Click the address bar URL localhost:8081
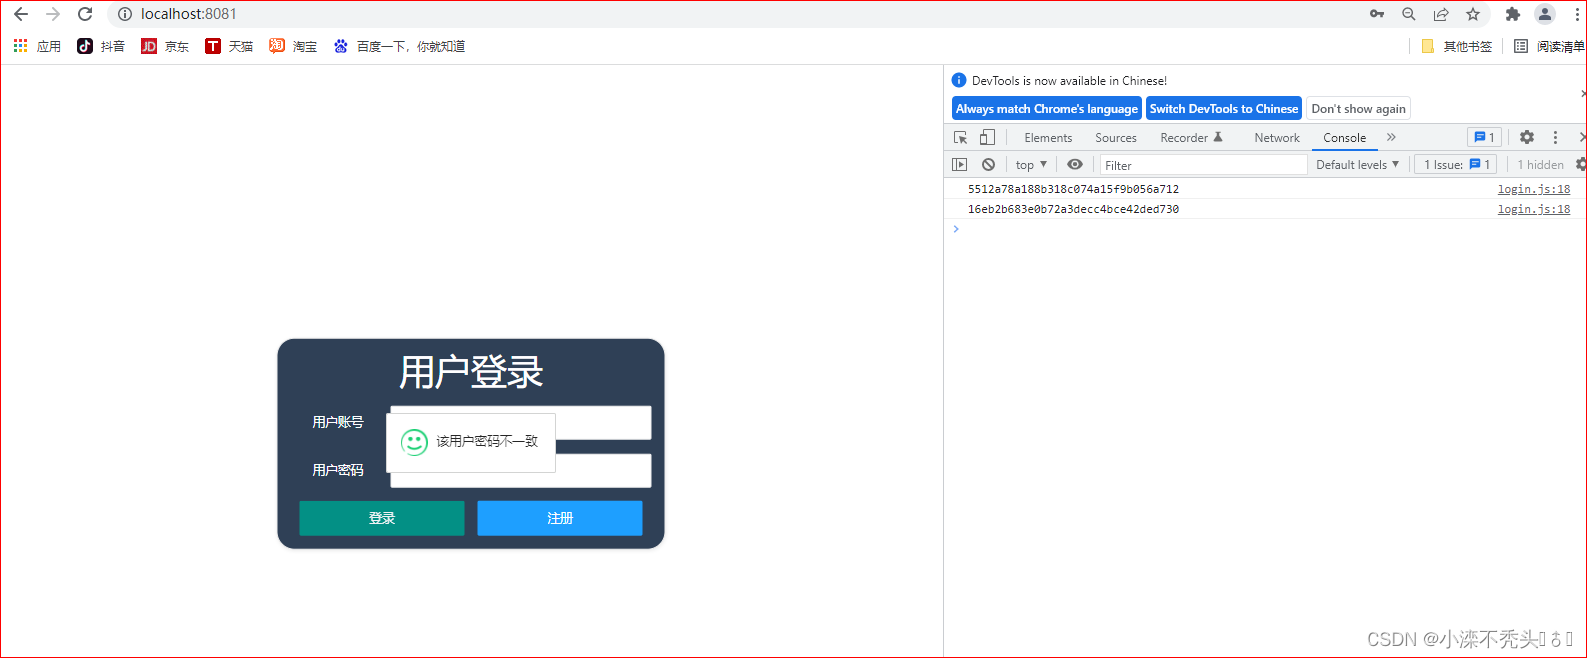1587x658 pixels. 188,14
